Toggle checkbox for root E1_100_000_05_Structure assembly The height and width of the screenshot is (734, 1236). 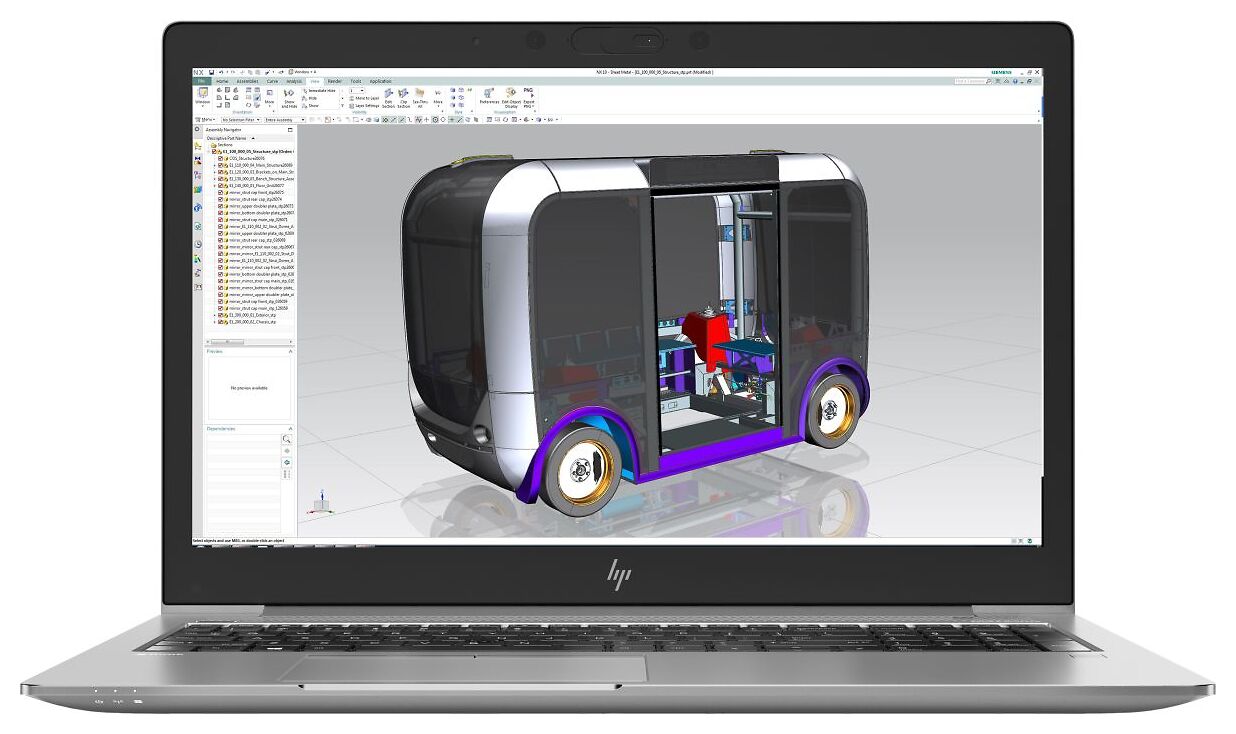[214, 151]
